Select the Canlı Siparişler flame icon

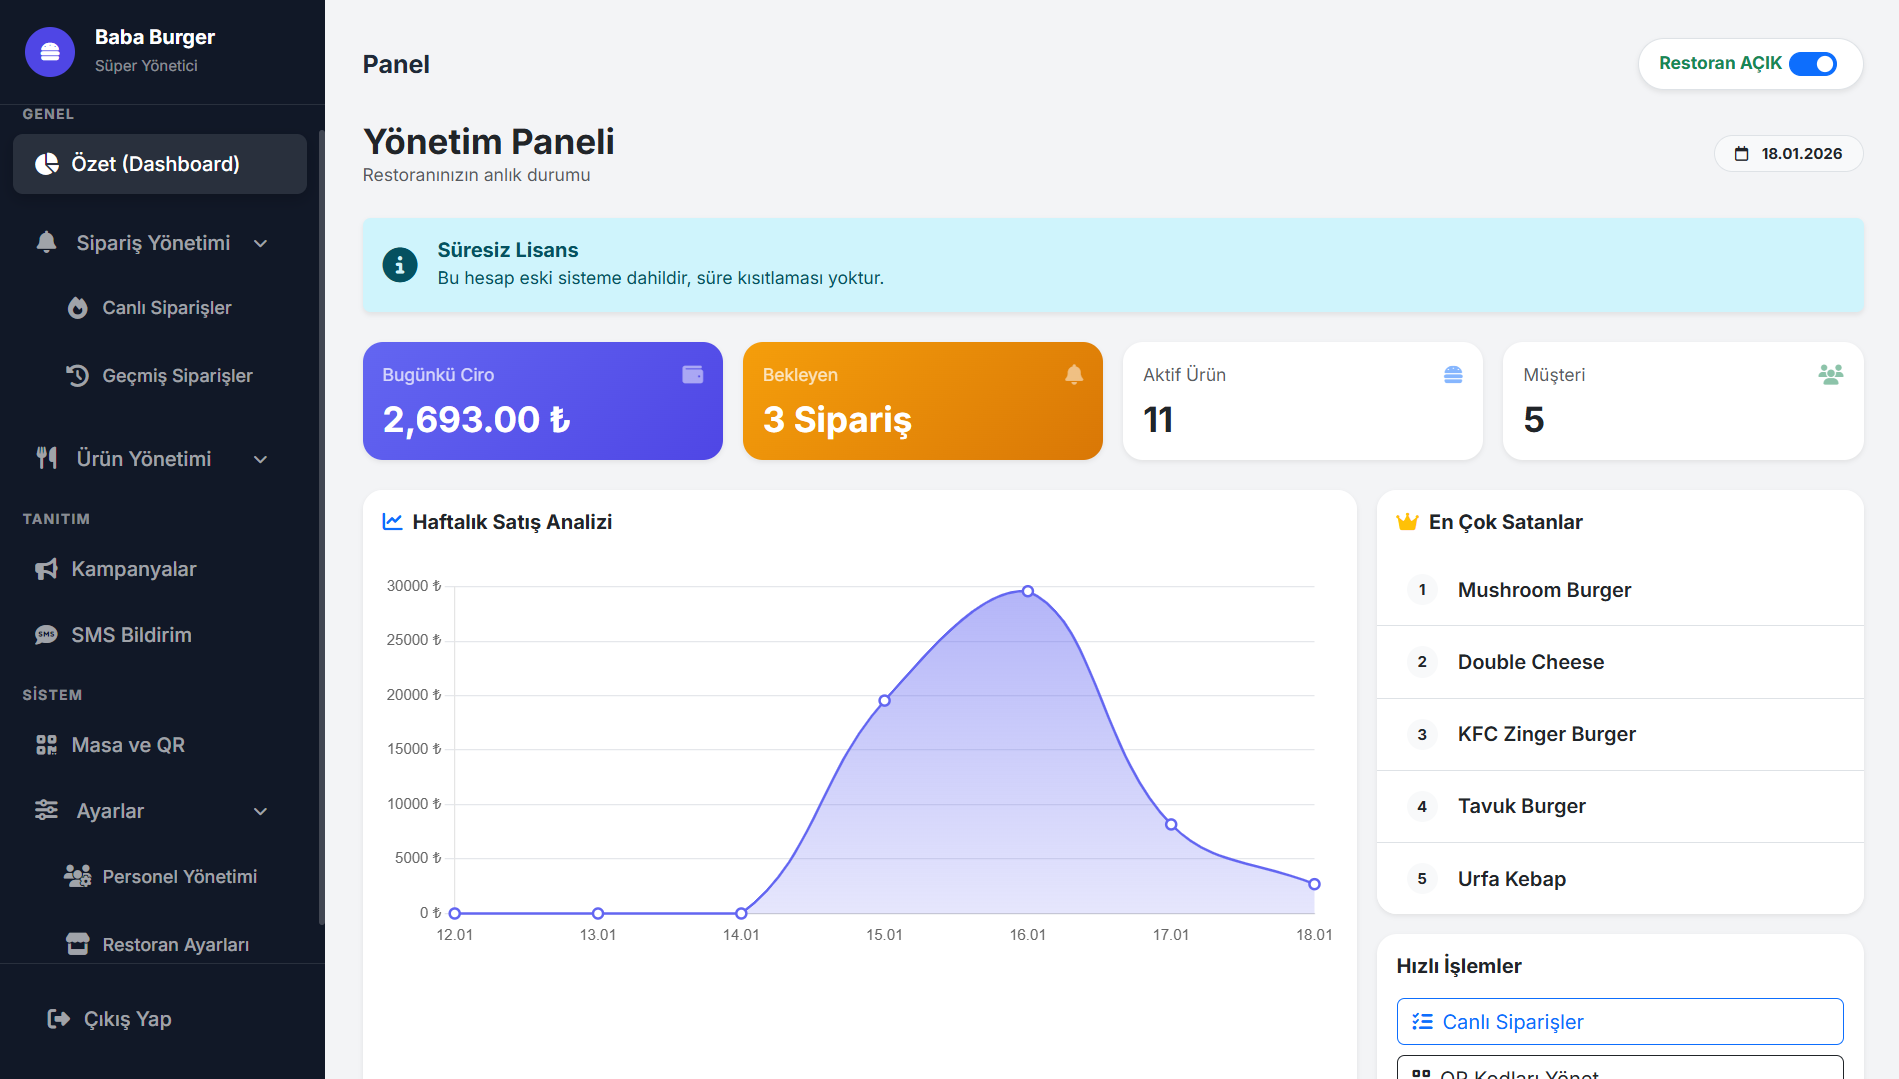[x=78, y=308]
